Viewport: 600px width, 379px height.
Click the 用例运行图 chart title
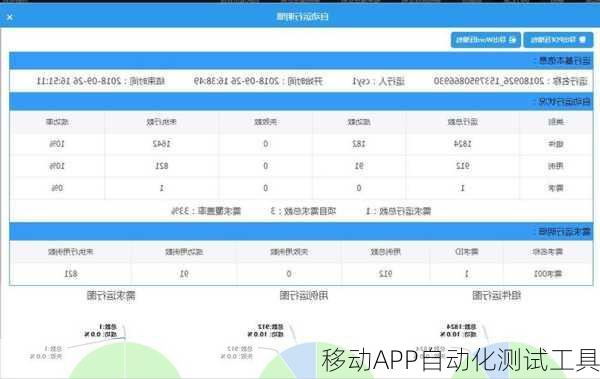coord(304,295)
